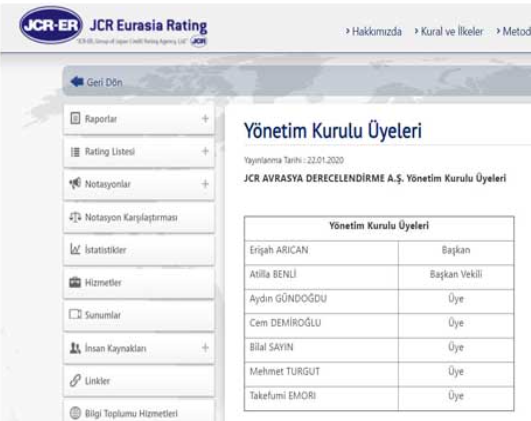Expand İnsan Kaynakları plus sign
Viewport: 531px width, 421px height.
pos(205,348)
